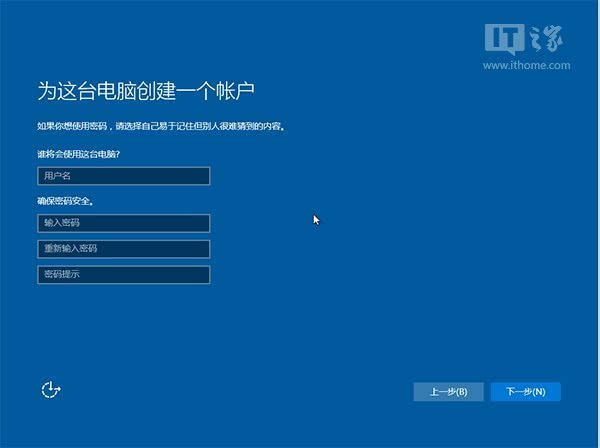
Task: Click the 用户名 placeholder text
Action: (x=57, y=176)
